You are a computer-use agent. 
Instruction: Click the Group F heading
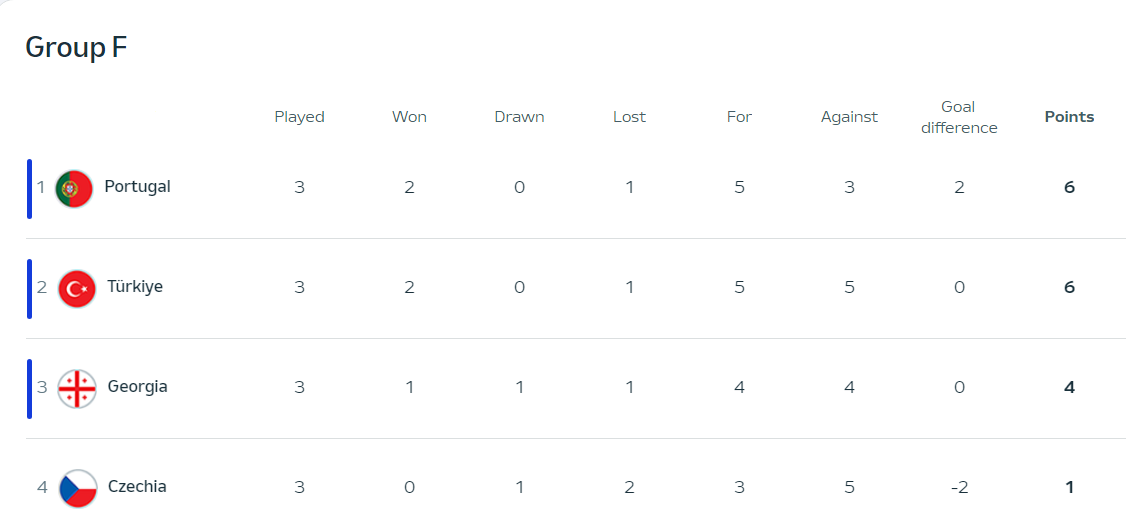(x=76, y=47)
